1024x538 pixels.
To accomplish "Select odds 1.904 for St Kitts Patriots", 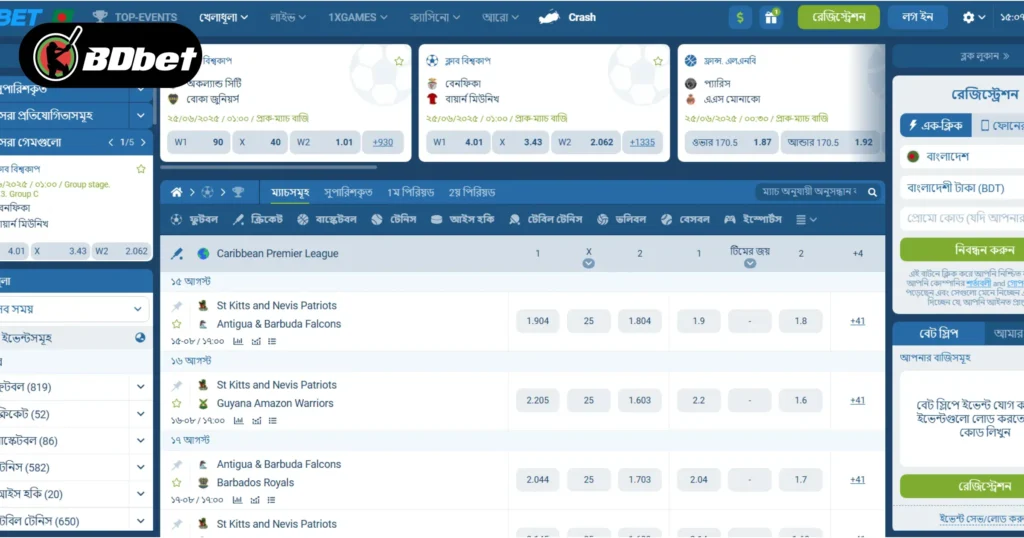I will coord(537,321).
